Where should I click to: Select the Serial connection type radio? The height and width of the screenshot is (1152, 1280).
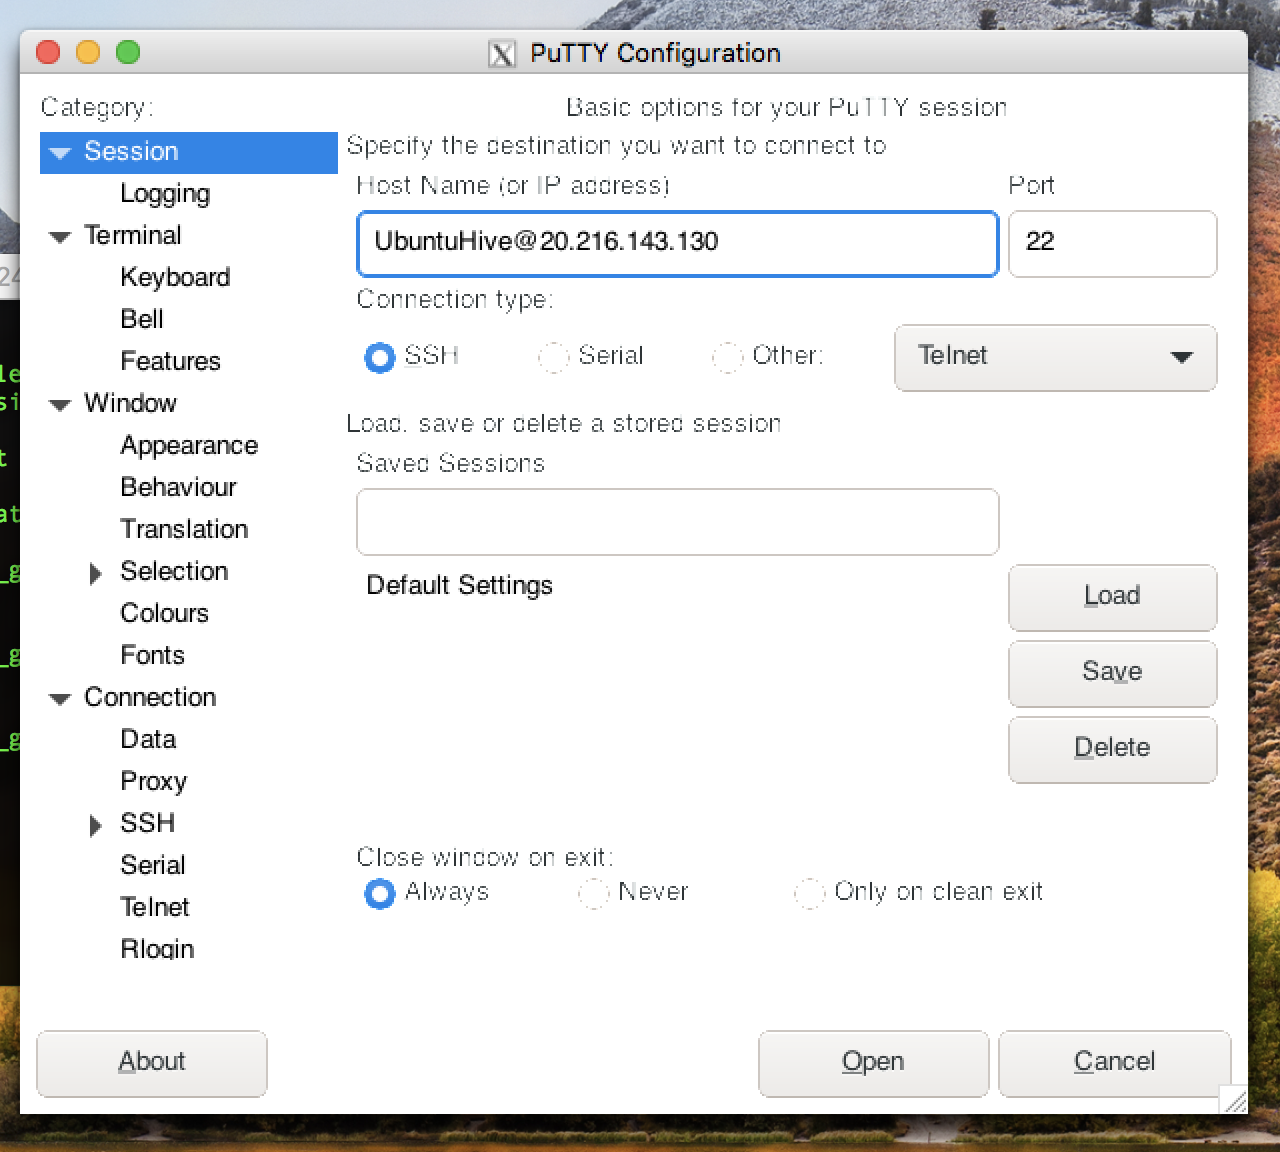tap(553, 357)
